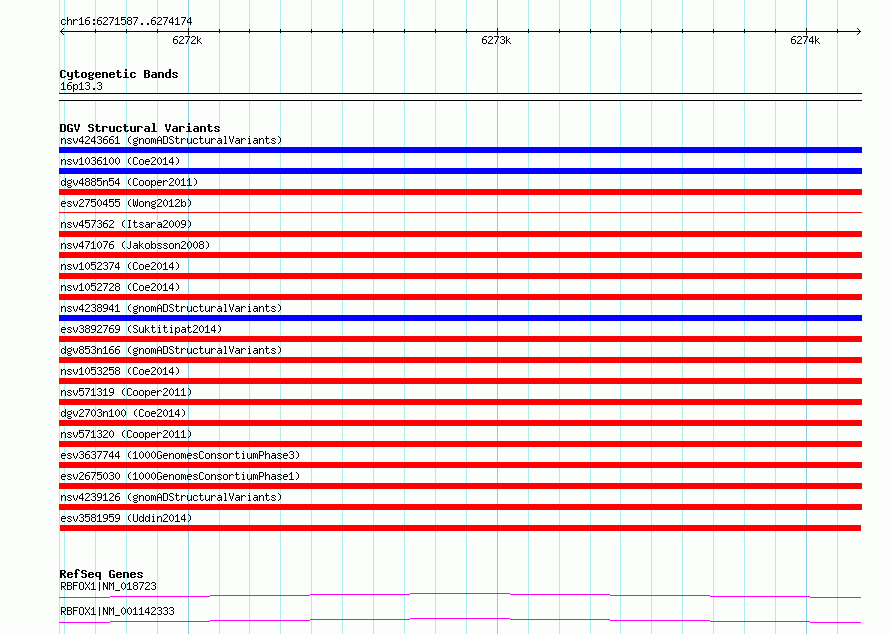Select the red bar under nsv1052728
The height and width of the screenshot is (634, 890).
pos(460,297)
